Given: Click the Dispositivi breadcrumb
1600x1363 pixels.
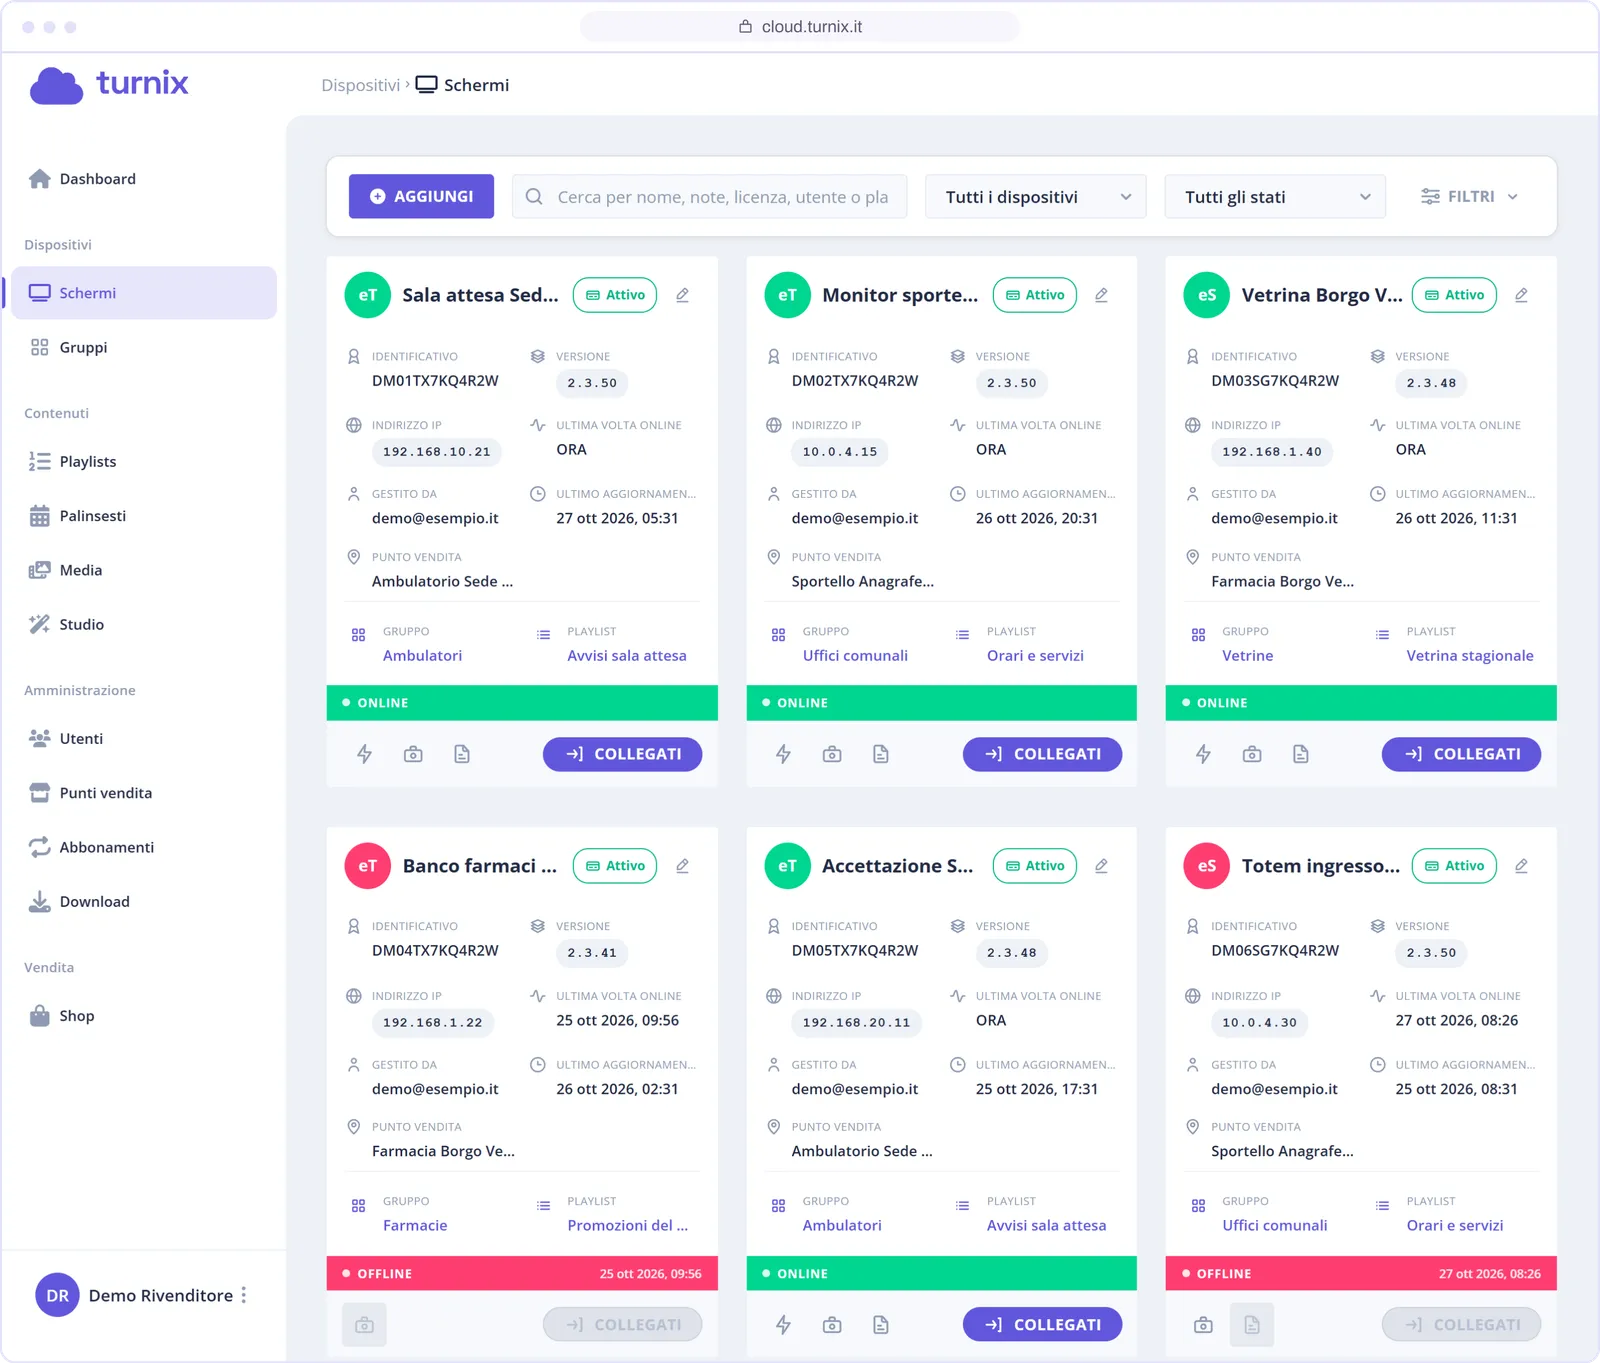Looking at the screenshot, I should coord(360,85).
